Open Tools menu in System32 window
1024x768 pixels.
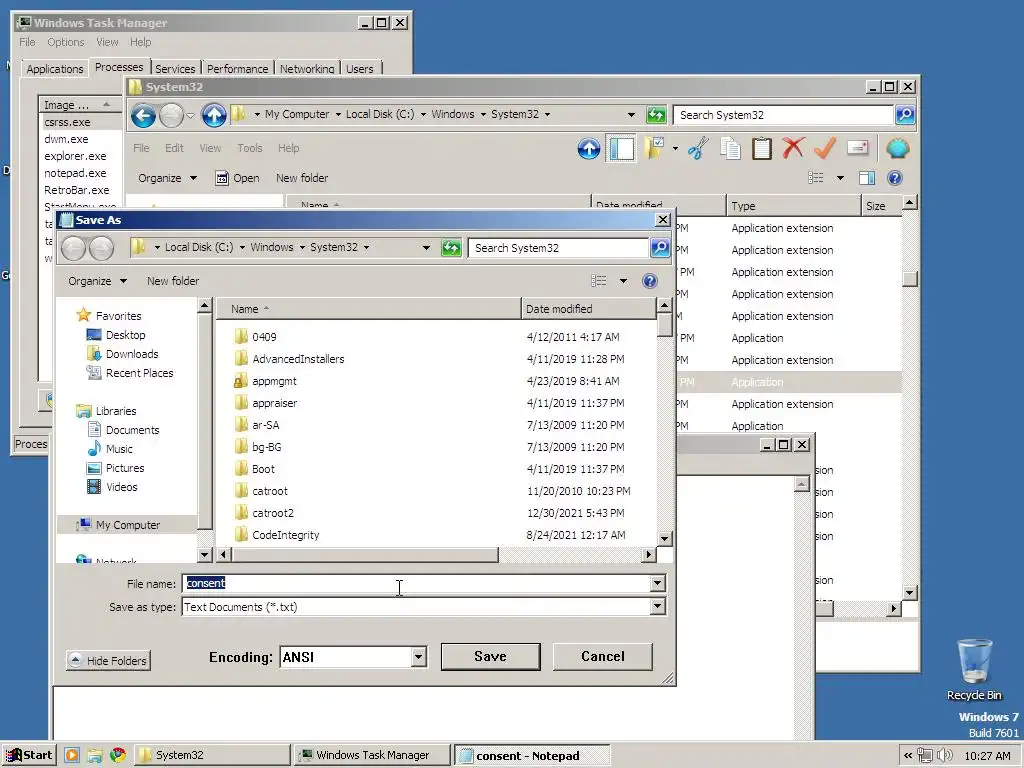[x=249, y=148]
